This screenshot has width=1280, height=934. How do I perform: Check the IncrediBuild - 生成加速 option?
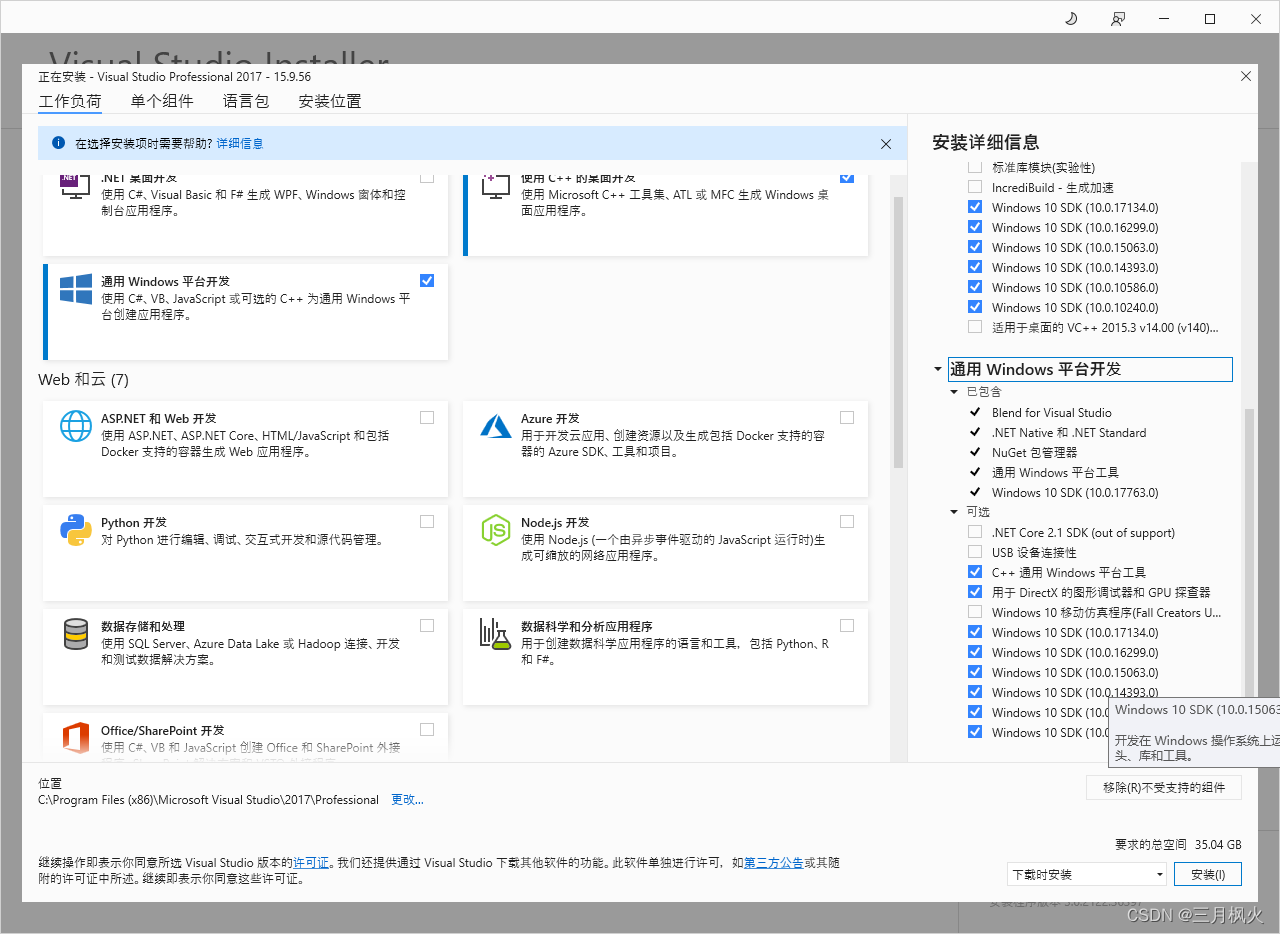(x=975, y=187)
